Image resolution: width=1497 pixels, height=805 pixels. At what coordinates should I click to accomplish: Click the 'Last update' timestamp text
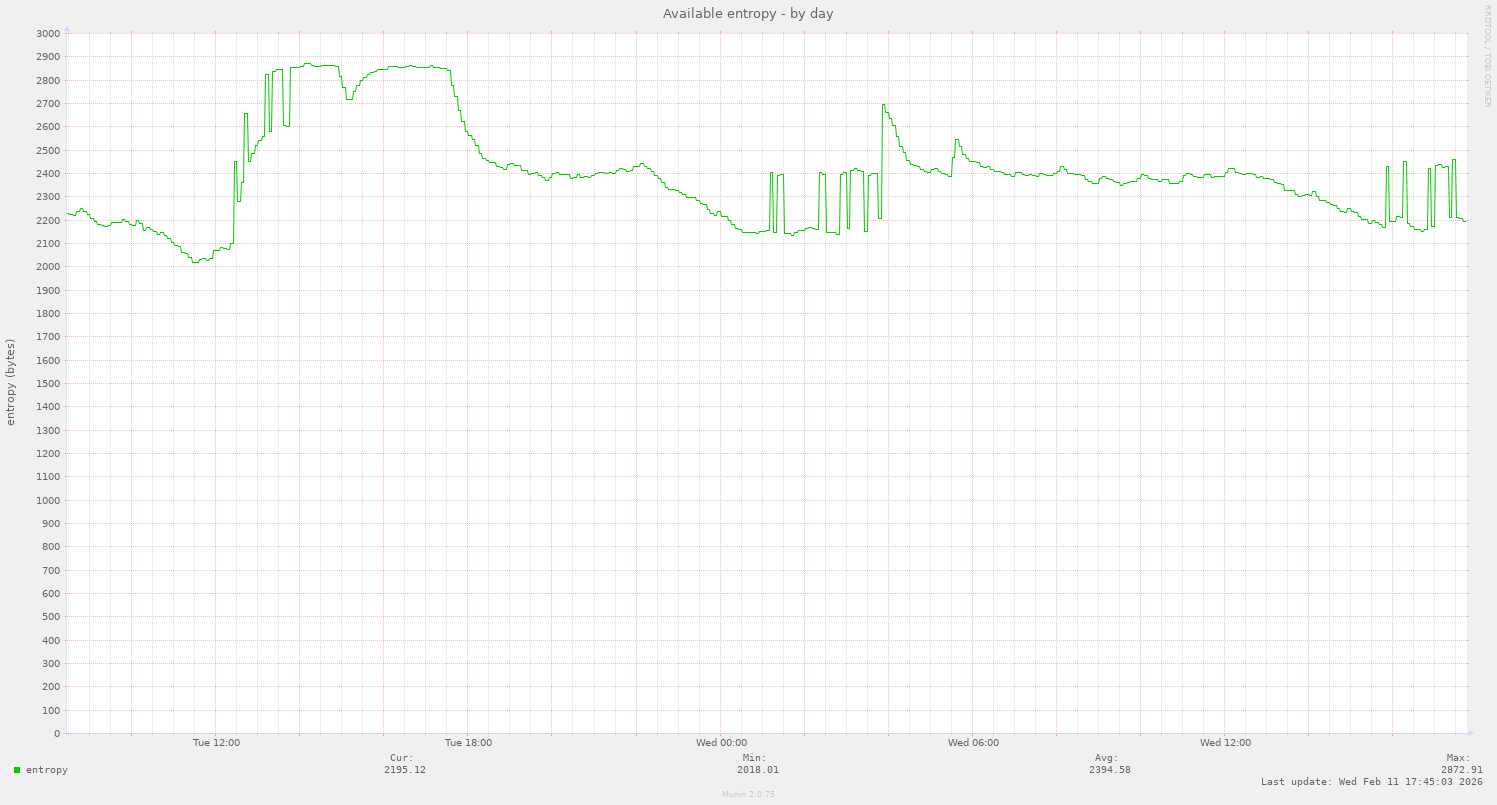[1371, 782]
